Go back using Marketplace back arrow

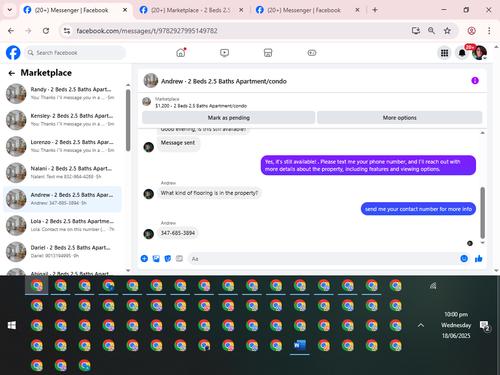[12, 73]
